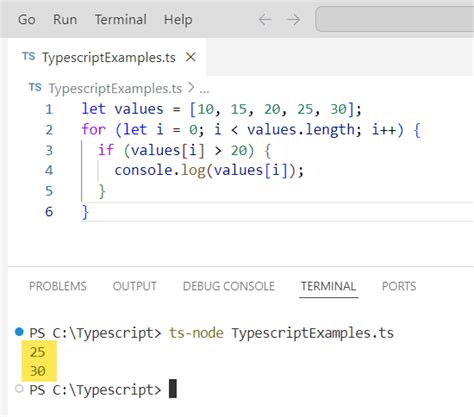The width and height of the screenshot is (474, 417).
Task: Open the Run menu
Action: (65, 19)
